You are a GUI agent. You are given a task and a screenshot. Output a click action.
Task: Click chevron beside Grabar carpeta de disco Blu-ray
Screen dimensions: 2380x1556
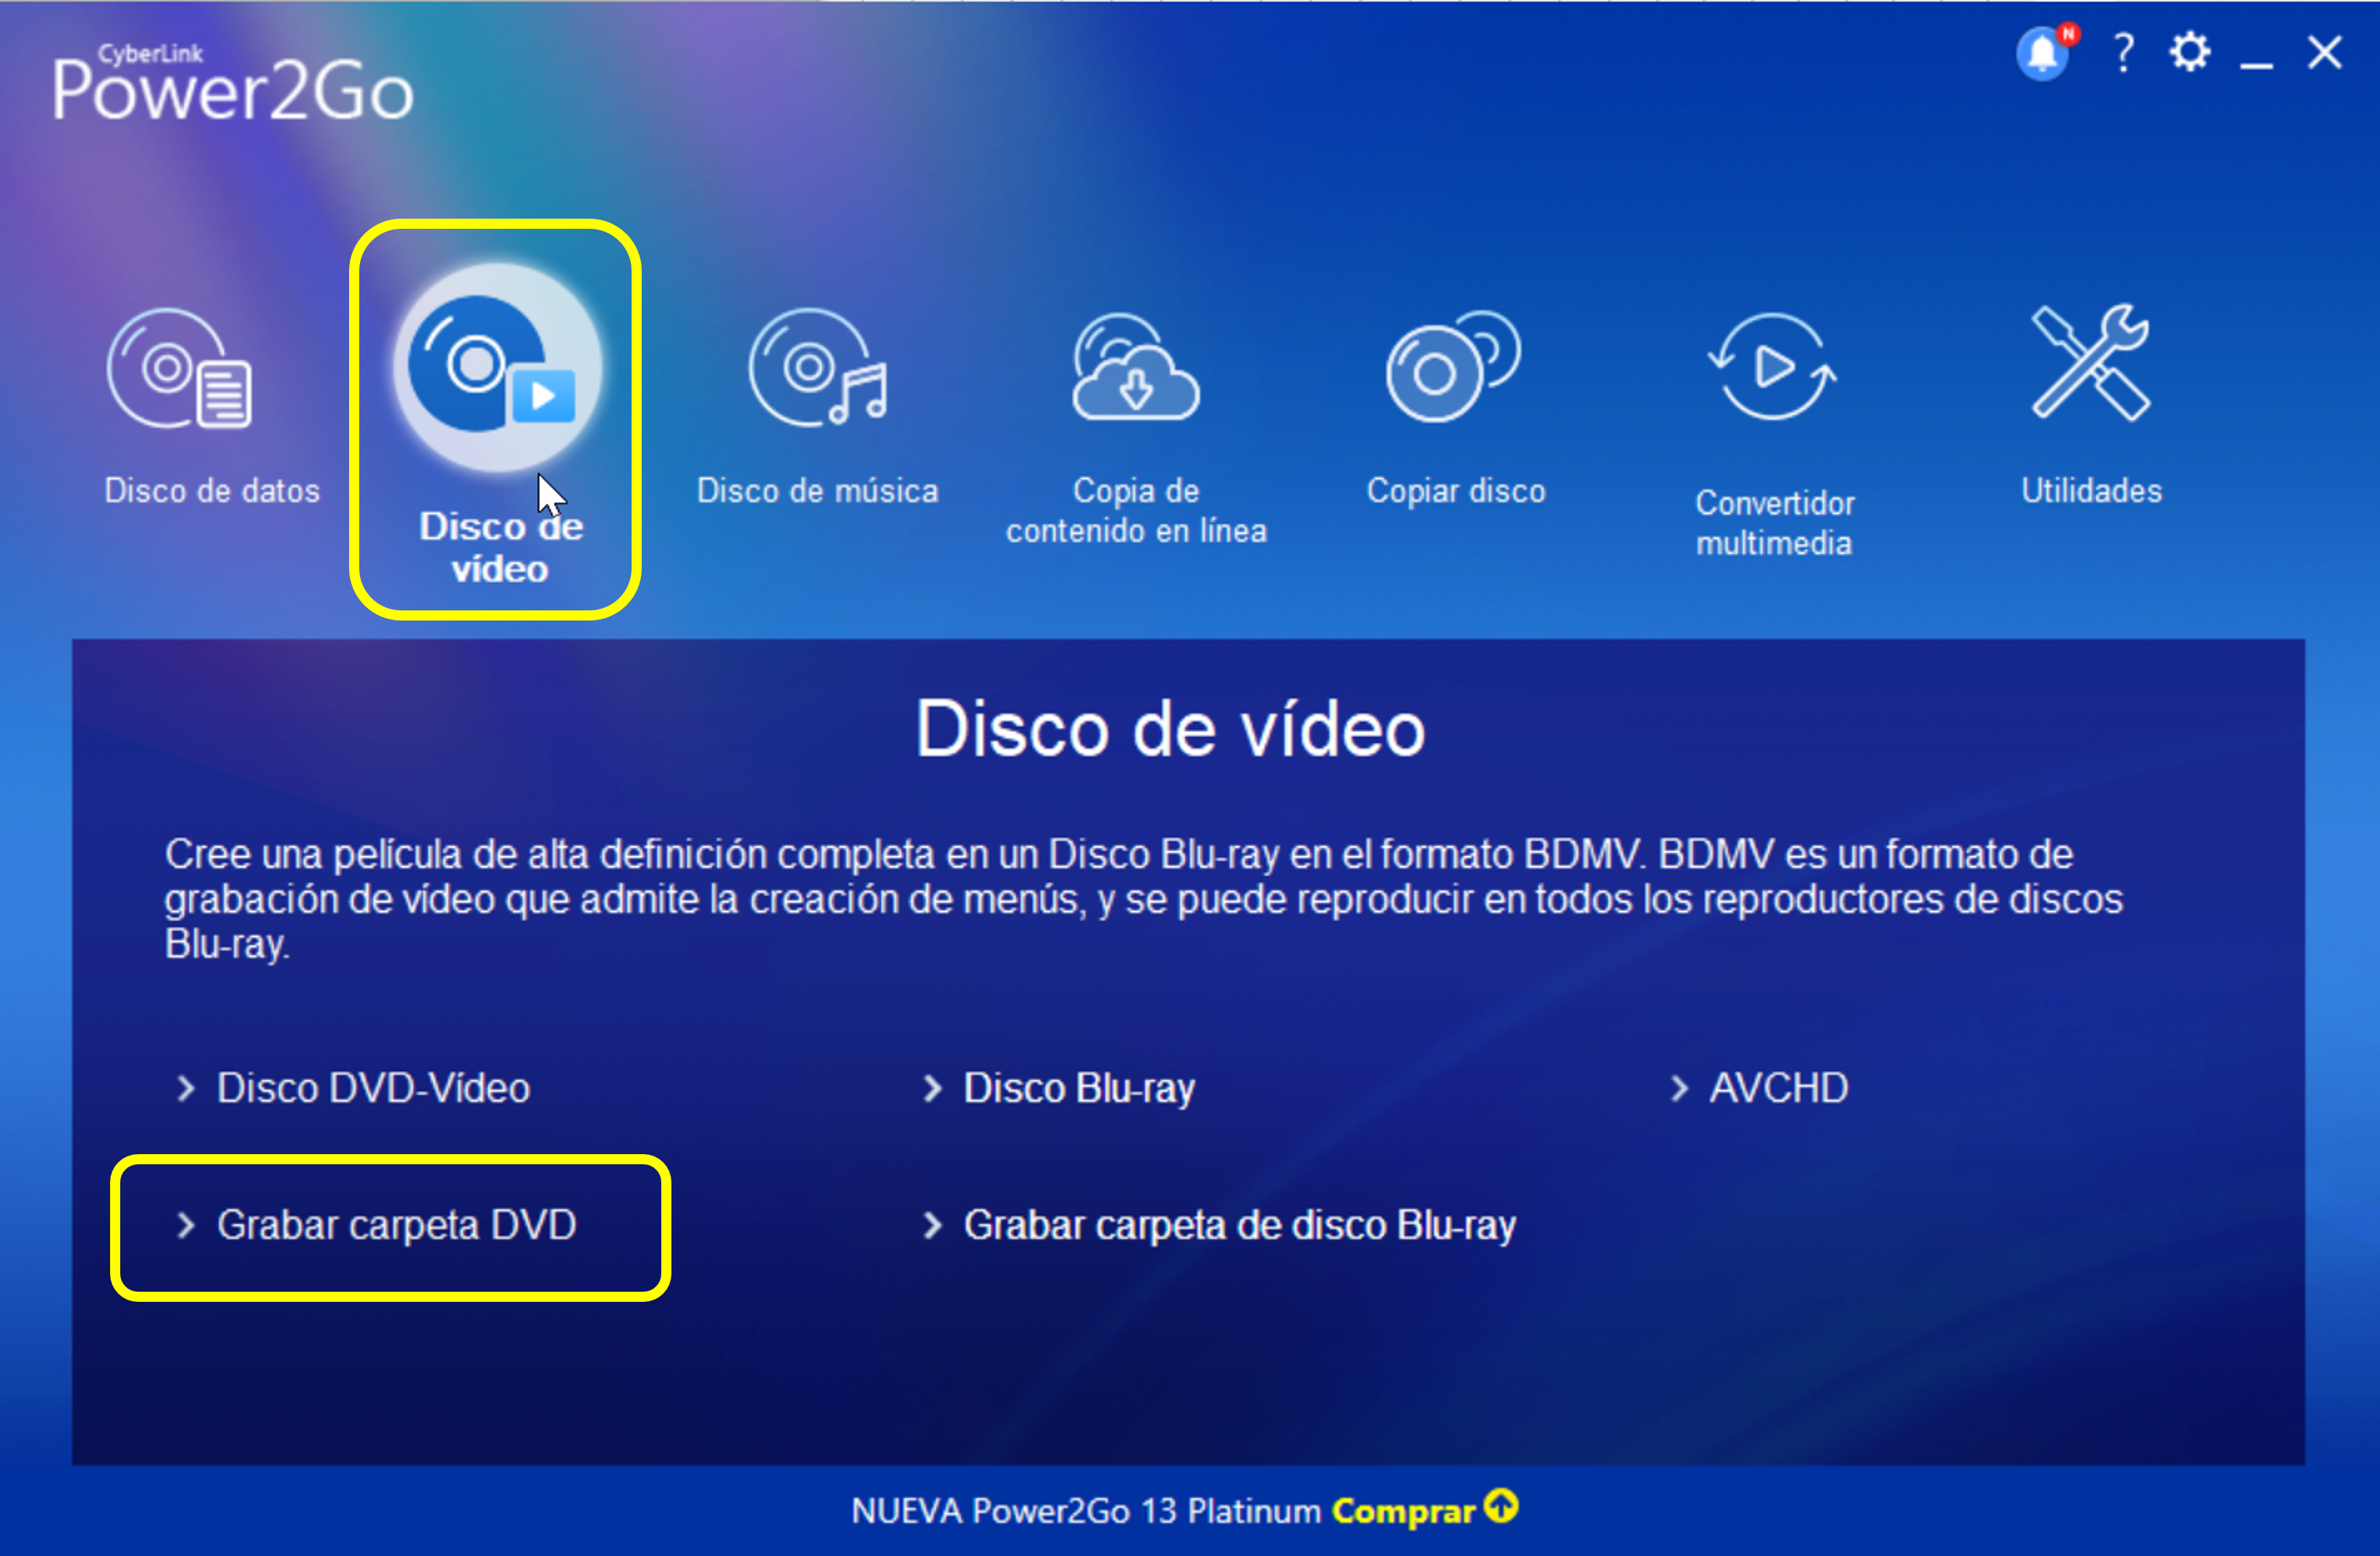coord(932,1225)
